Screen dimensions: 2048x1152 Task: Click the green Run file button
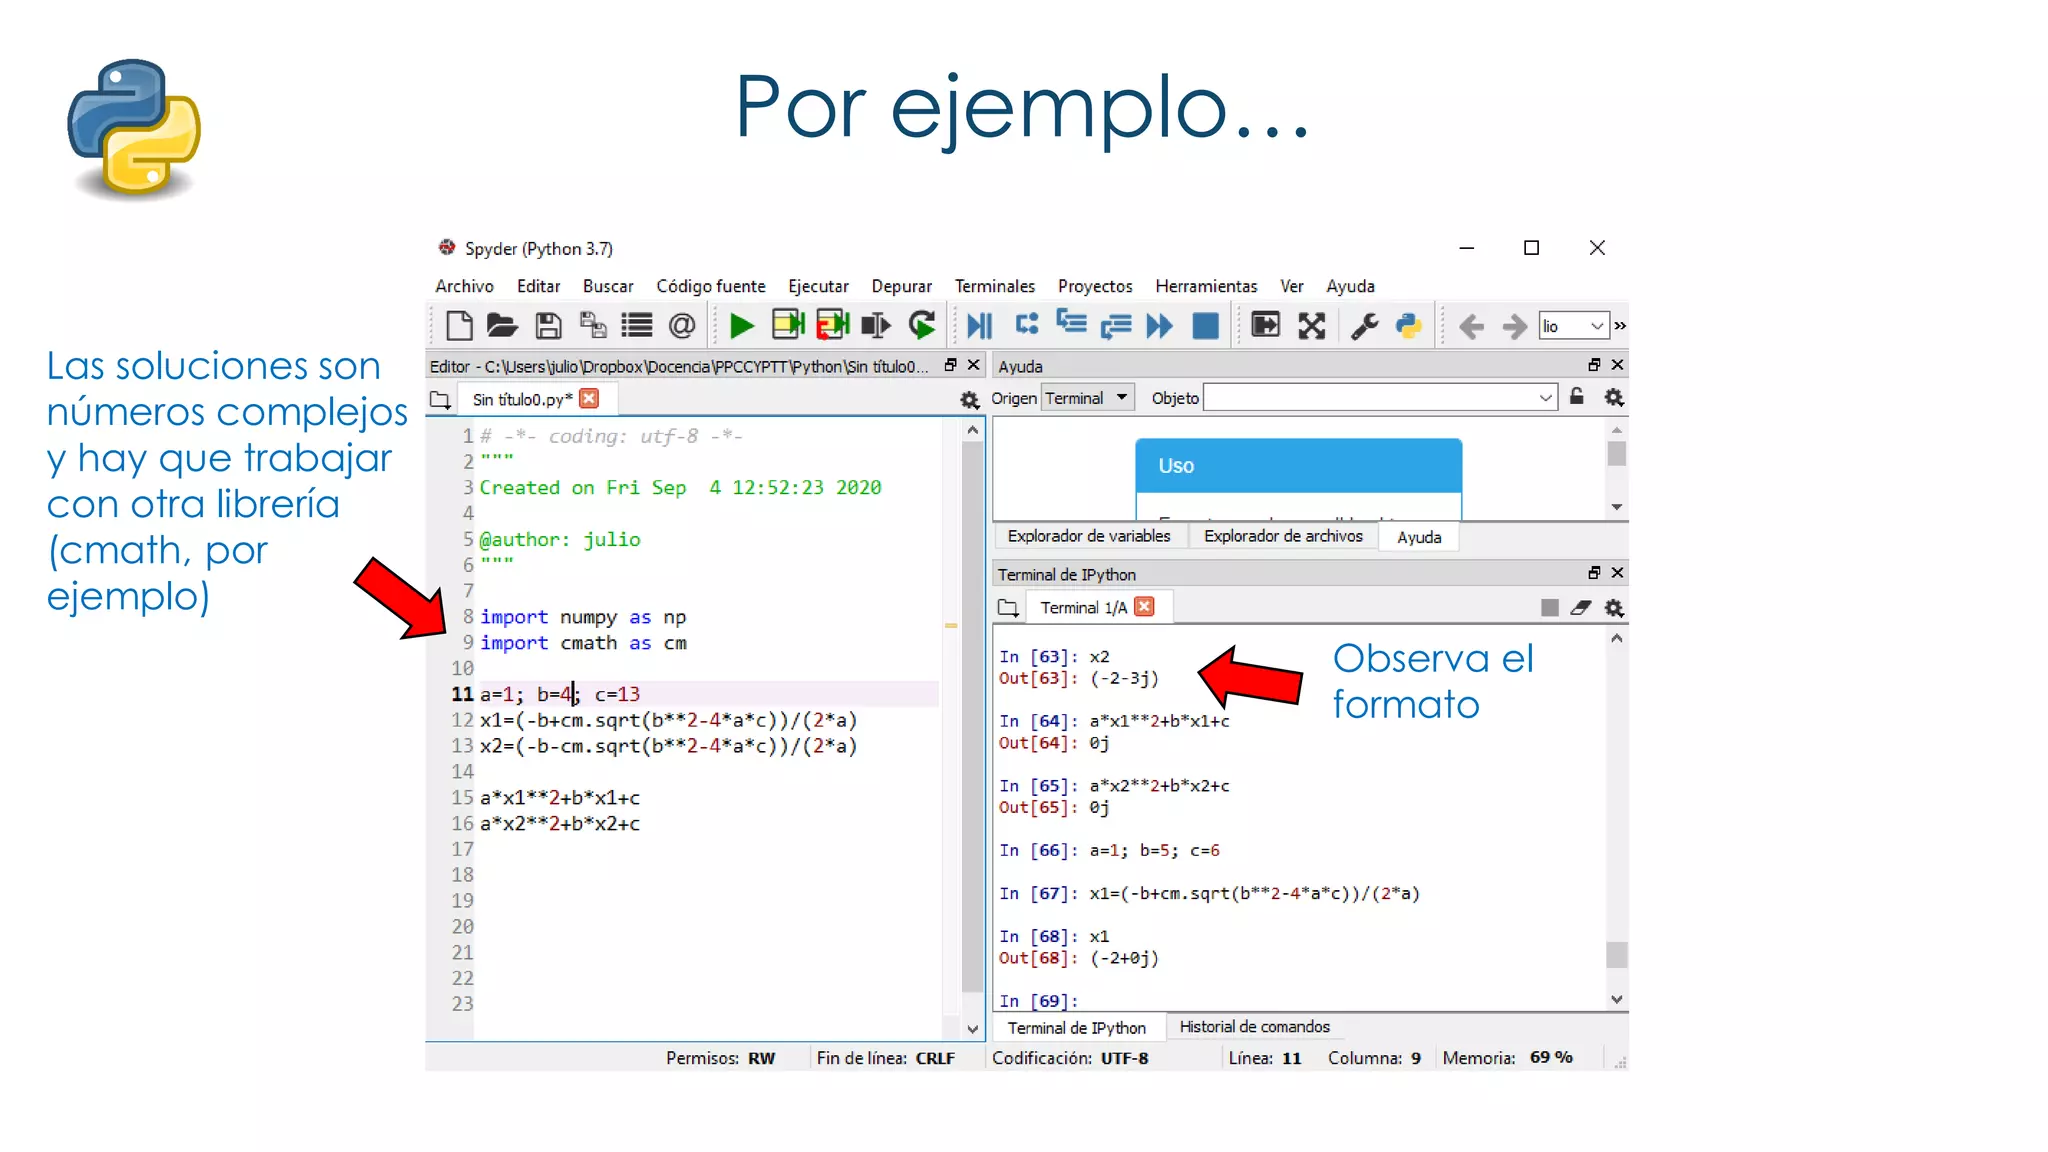[741, 326]
